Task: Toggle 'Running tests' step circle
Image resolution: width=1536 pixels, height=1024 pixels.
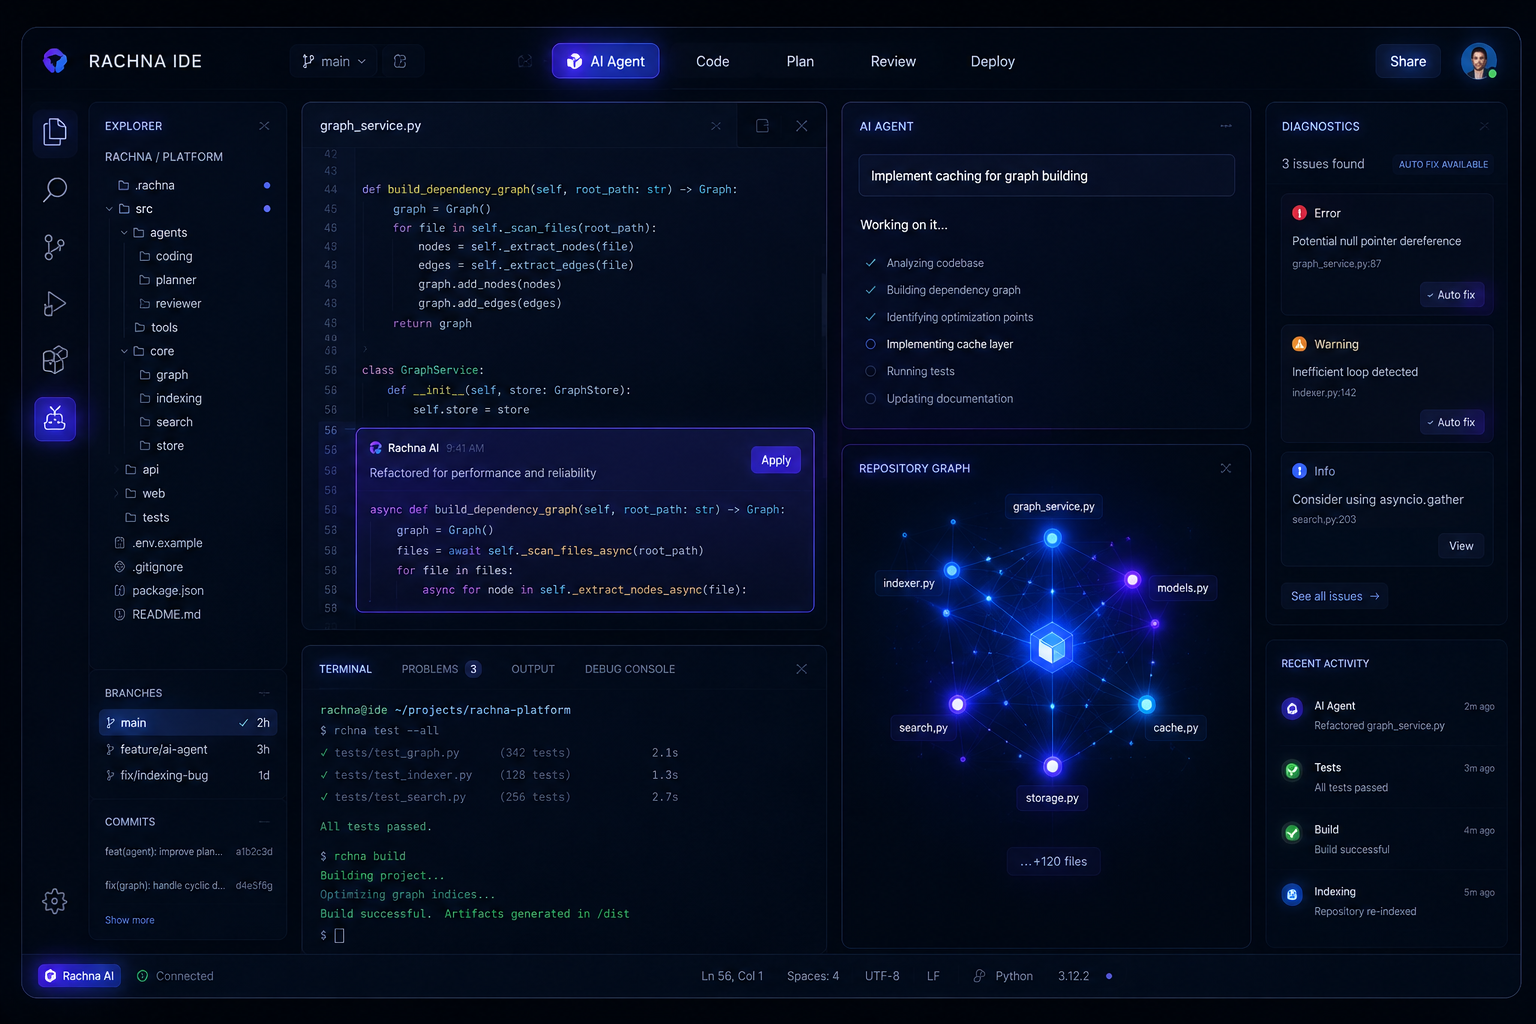Action: tap(870, 371)
